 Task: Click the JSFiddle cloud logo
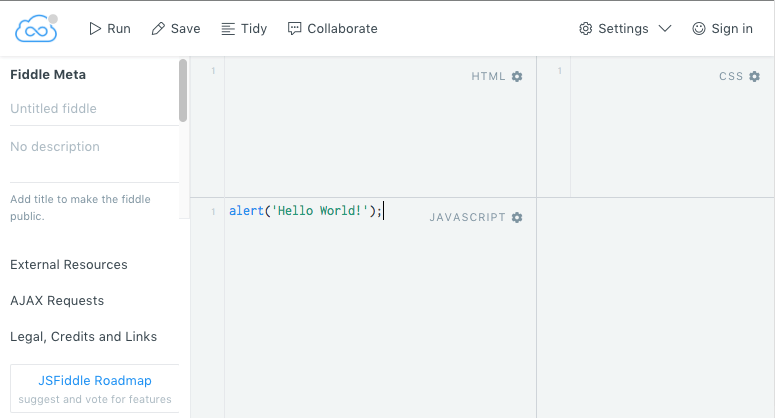pos(36,28)
